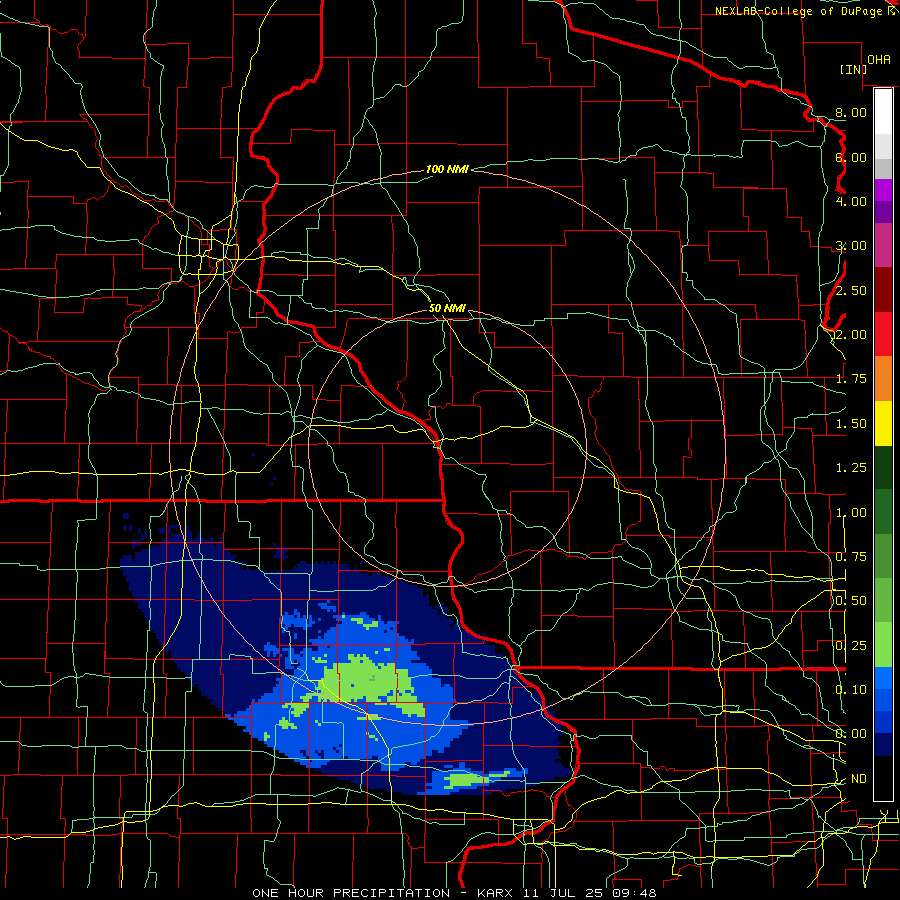The image size is (900, 900).
Task: Click the 0.25 legend value
Action: coord(851,646)
